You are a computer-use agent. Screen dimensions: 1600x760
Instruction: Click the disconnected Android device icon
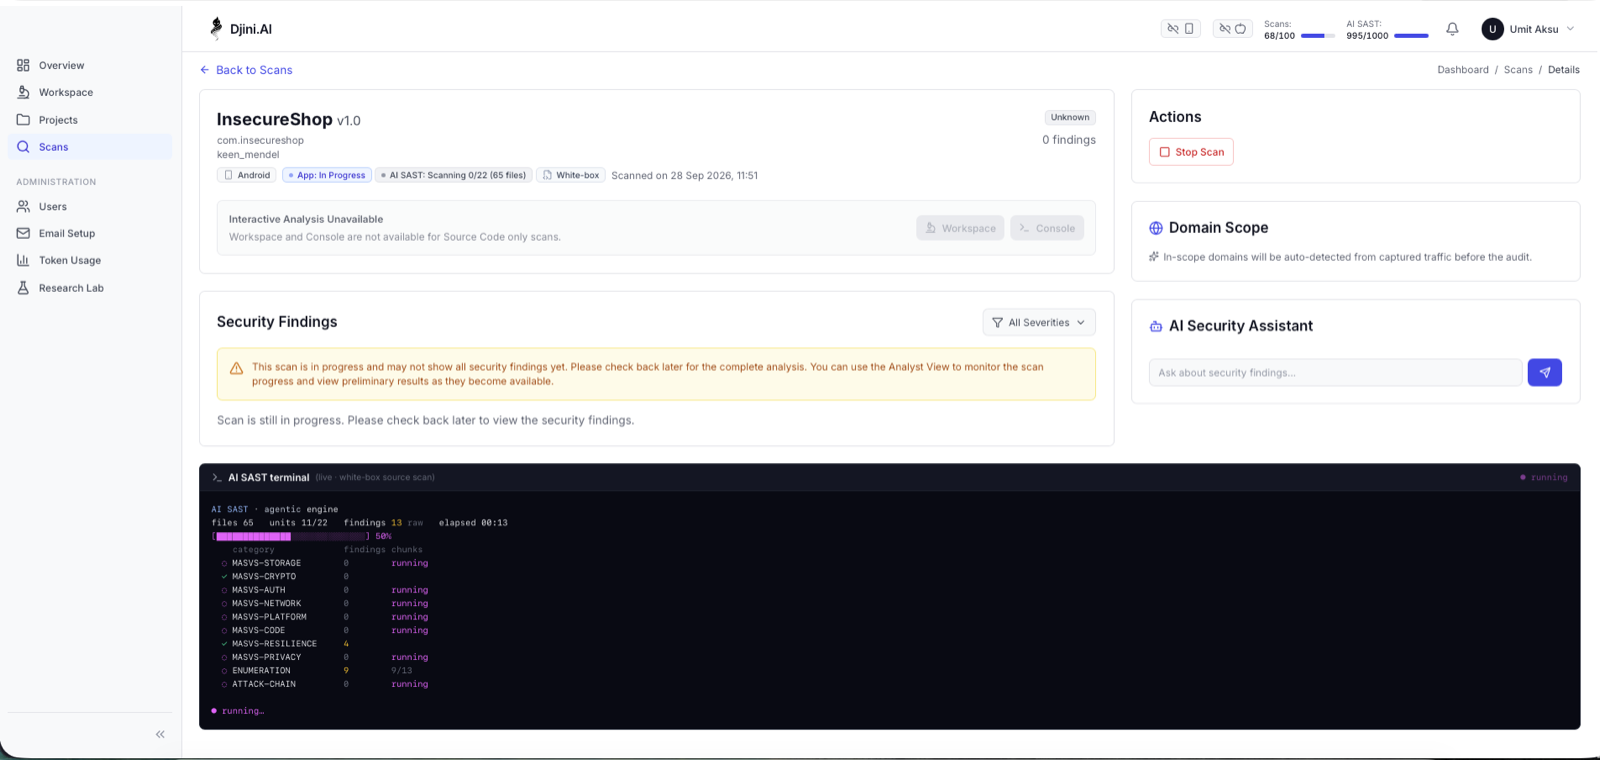[1180, 29]
